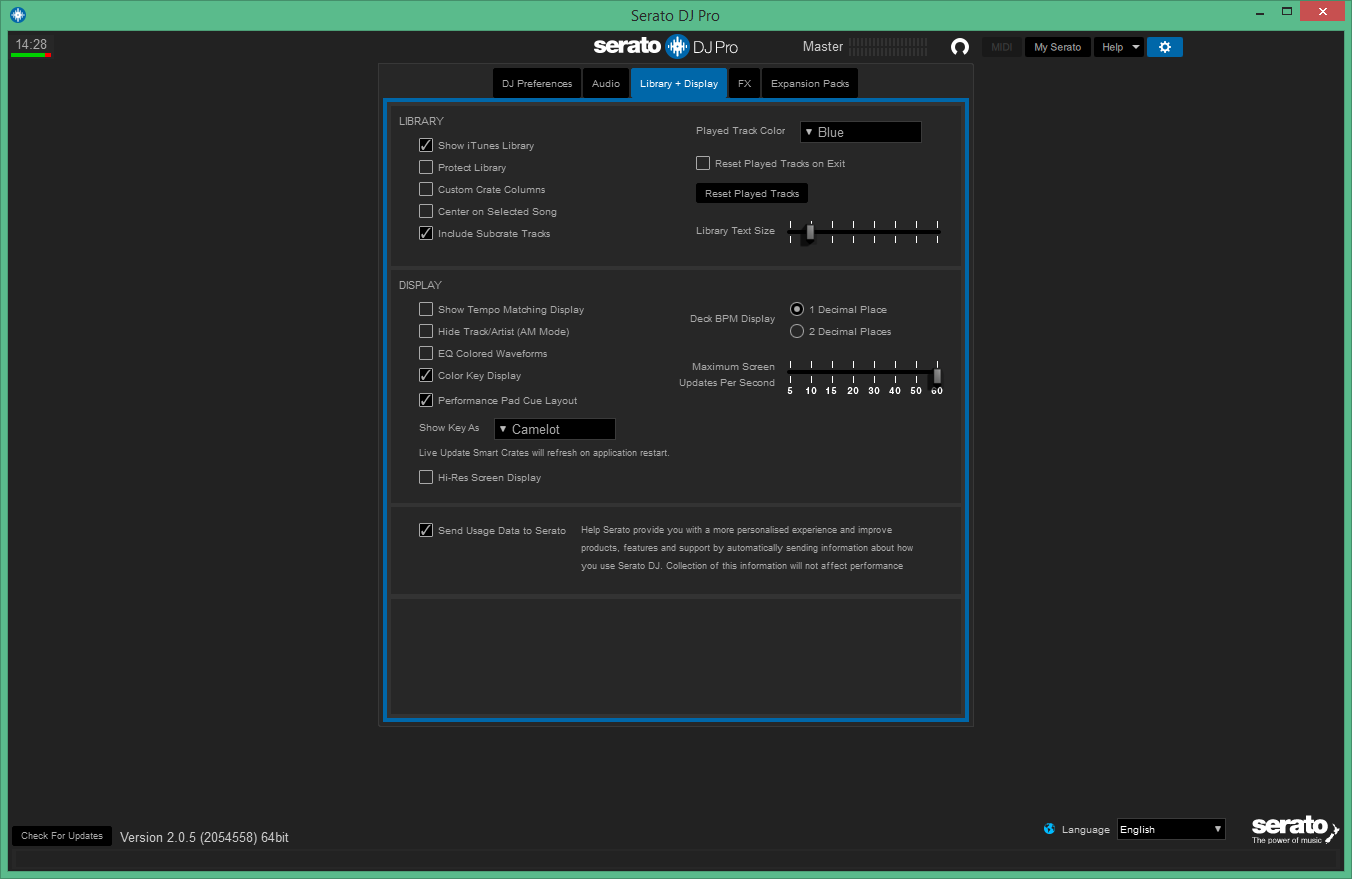Click the Live Update Smart Crates note

pos(544,453)
